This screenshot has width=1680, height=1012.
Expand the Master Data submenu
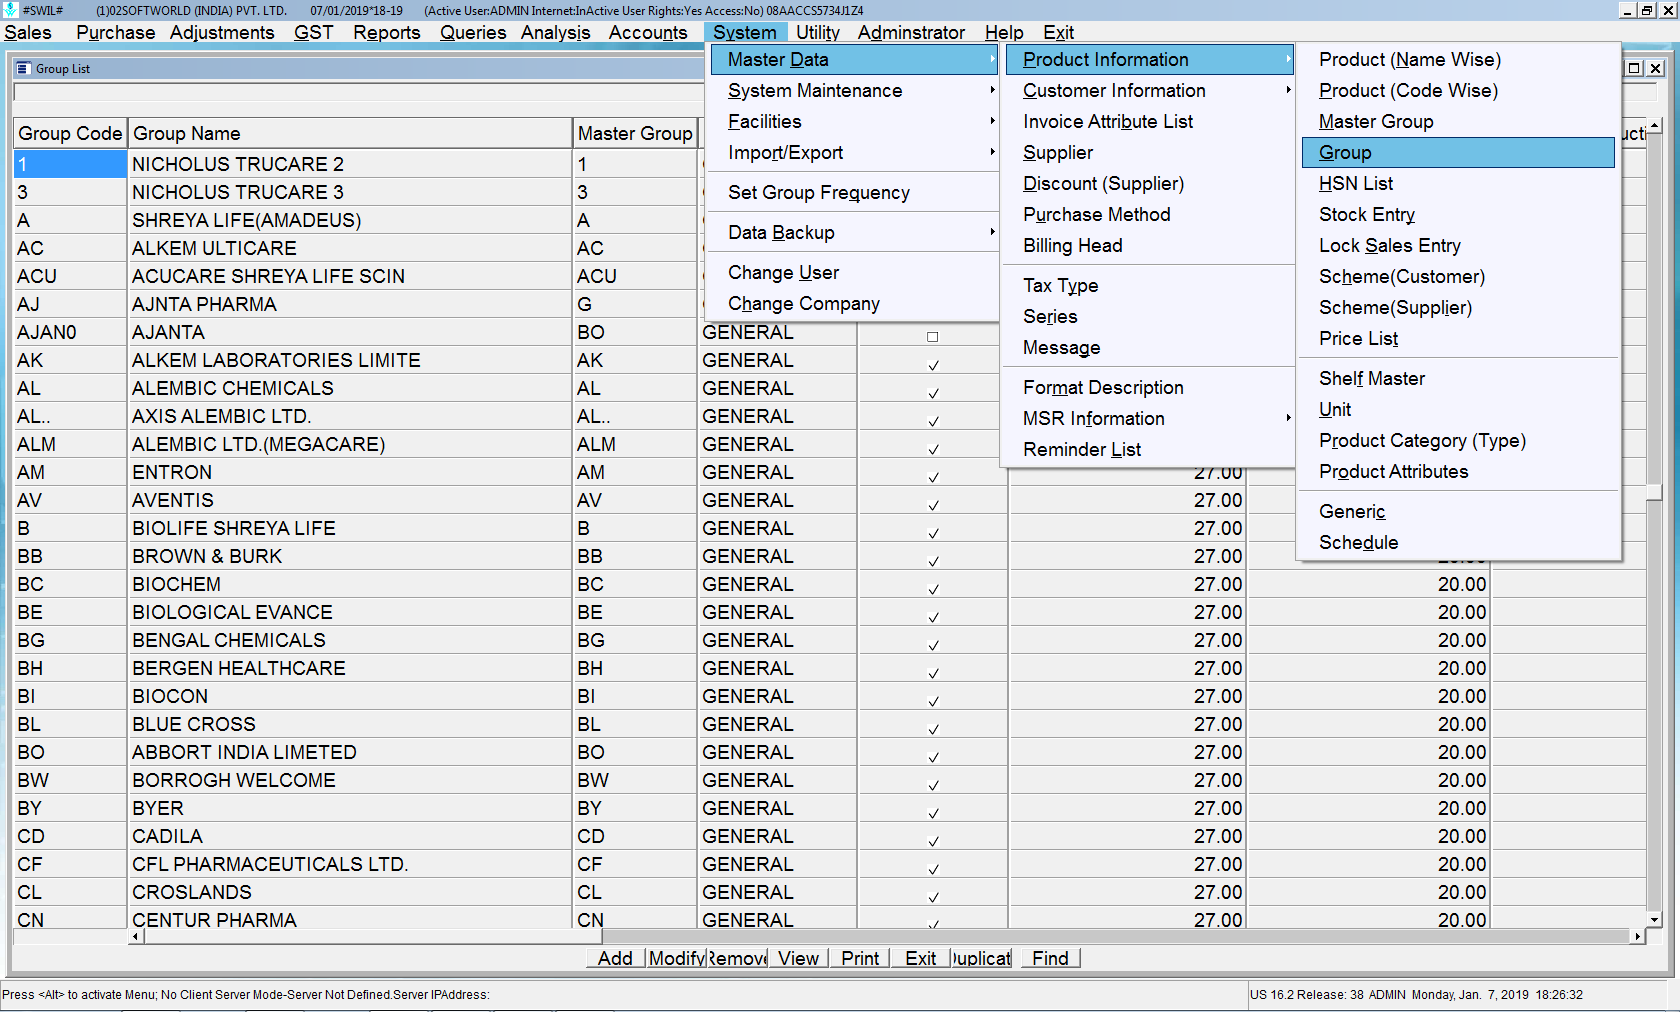854,60
